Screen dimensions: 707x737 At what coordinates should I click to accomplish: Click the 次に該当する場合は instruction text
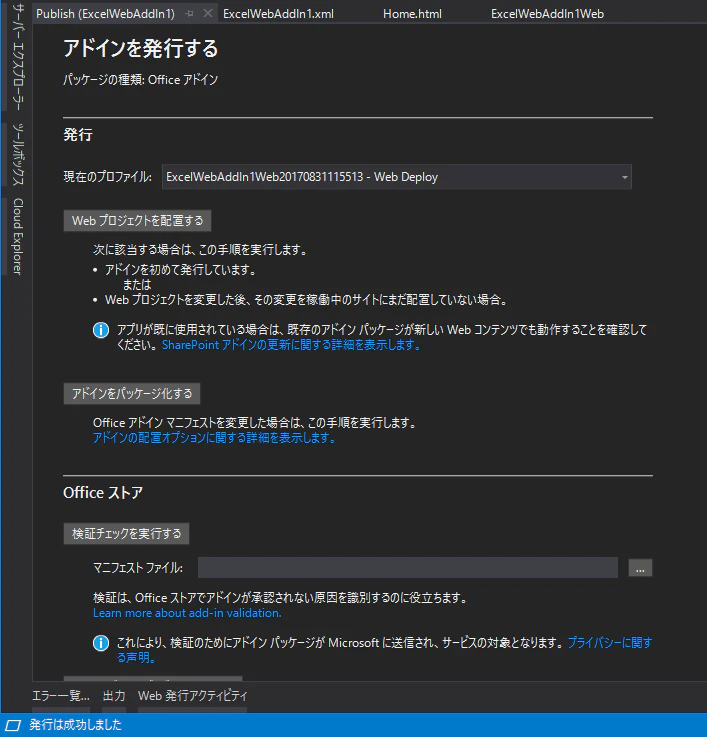pyautogui.click(x=200, y=250)
